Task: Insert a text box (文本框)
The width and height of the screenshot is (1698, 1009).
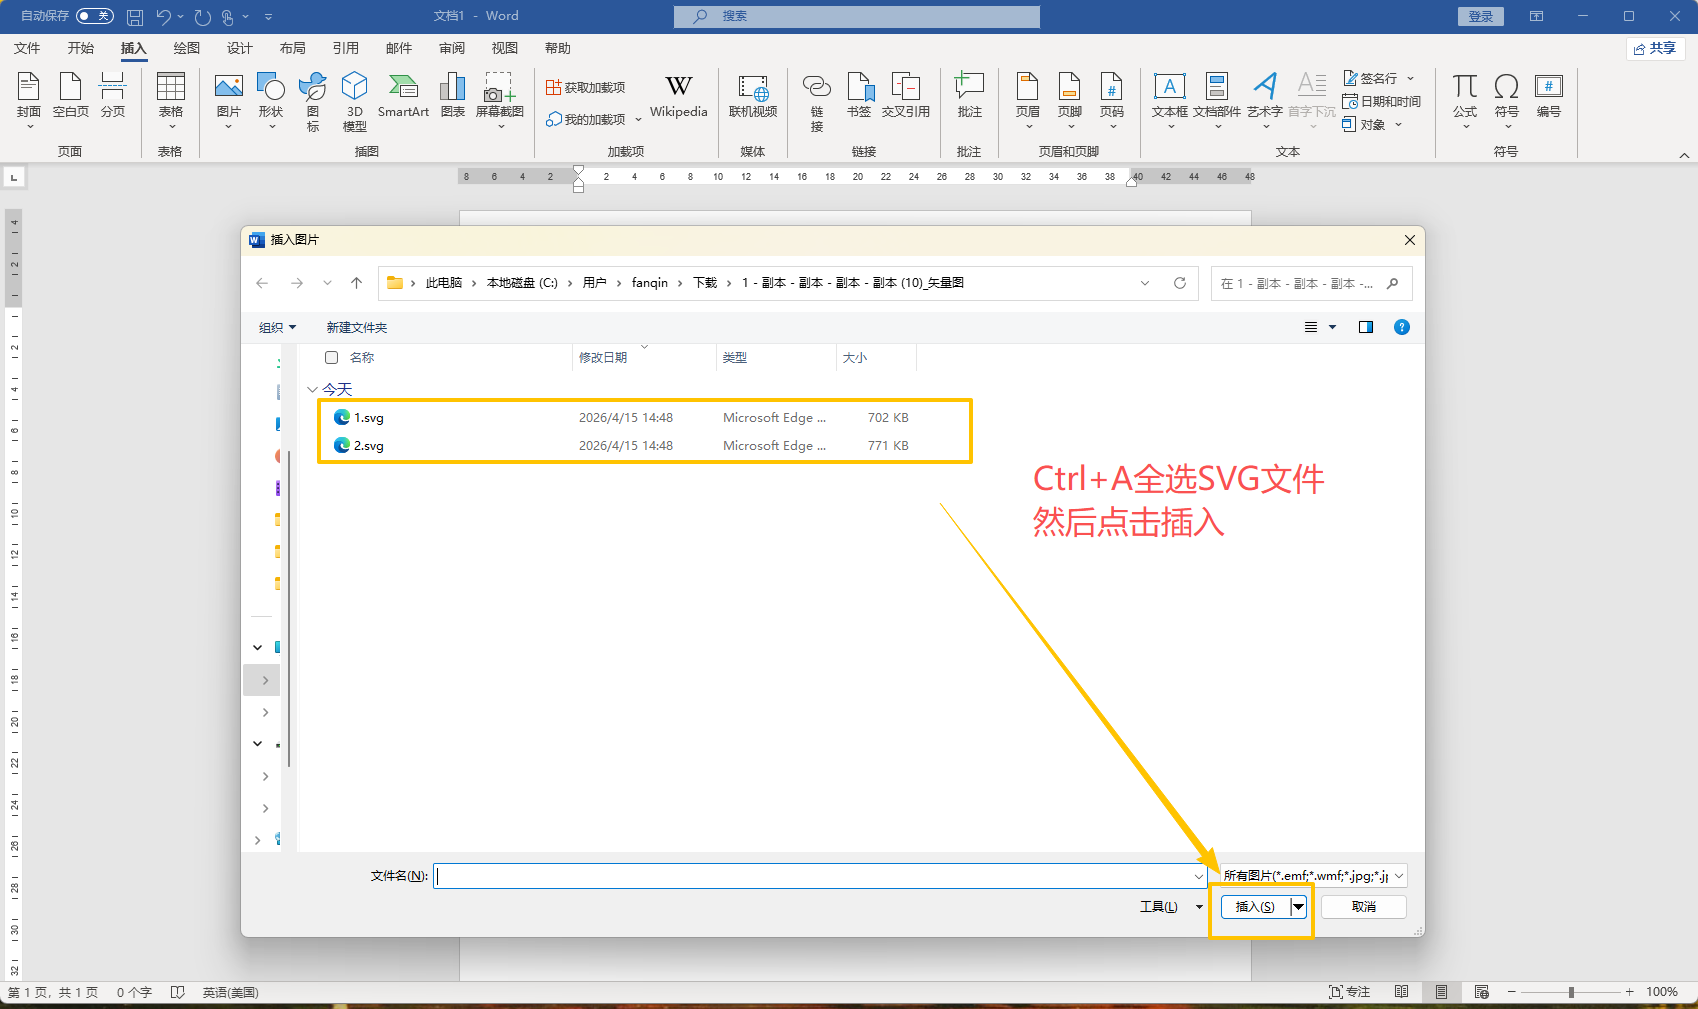Action: pyautogui.click(x=1170, y=100)
